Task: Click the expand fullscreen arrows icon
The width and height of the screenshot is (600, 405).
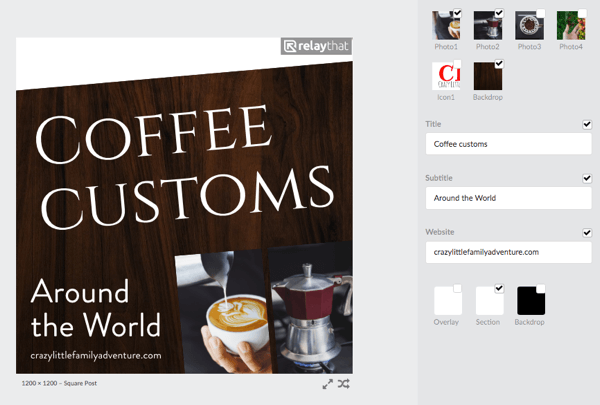Action: 328,384
